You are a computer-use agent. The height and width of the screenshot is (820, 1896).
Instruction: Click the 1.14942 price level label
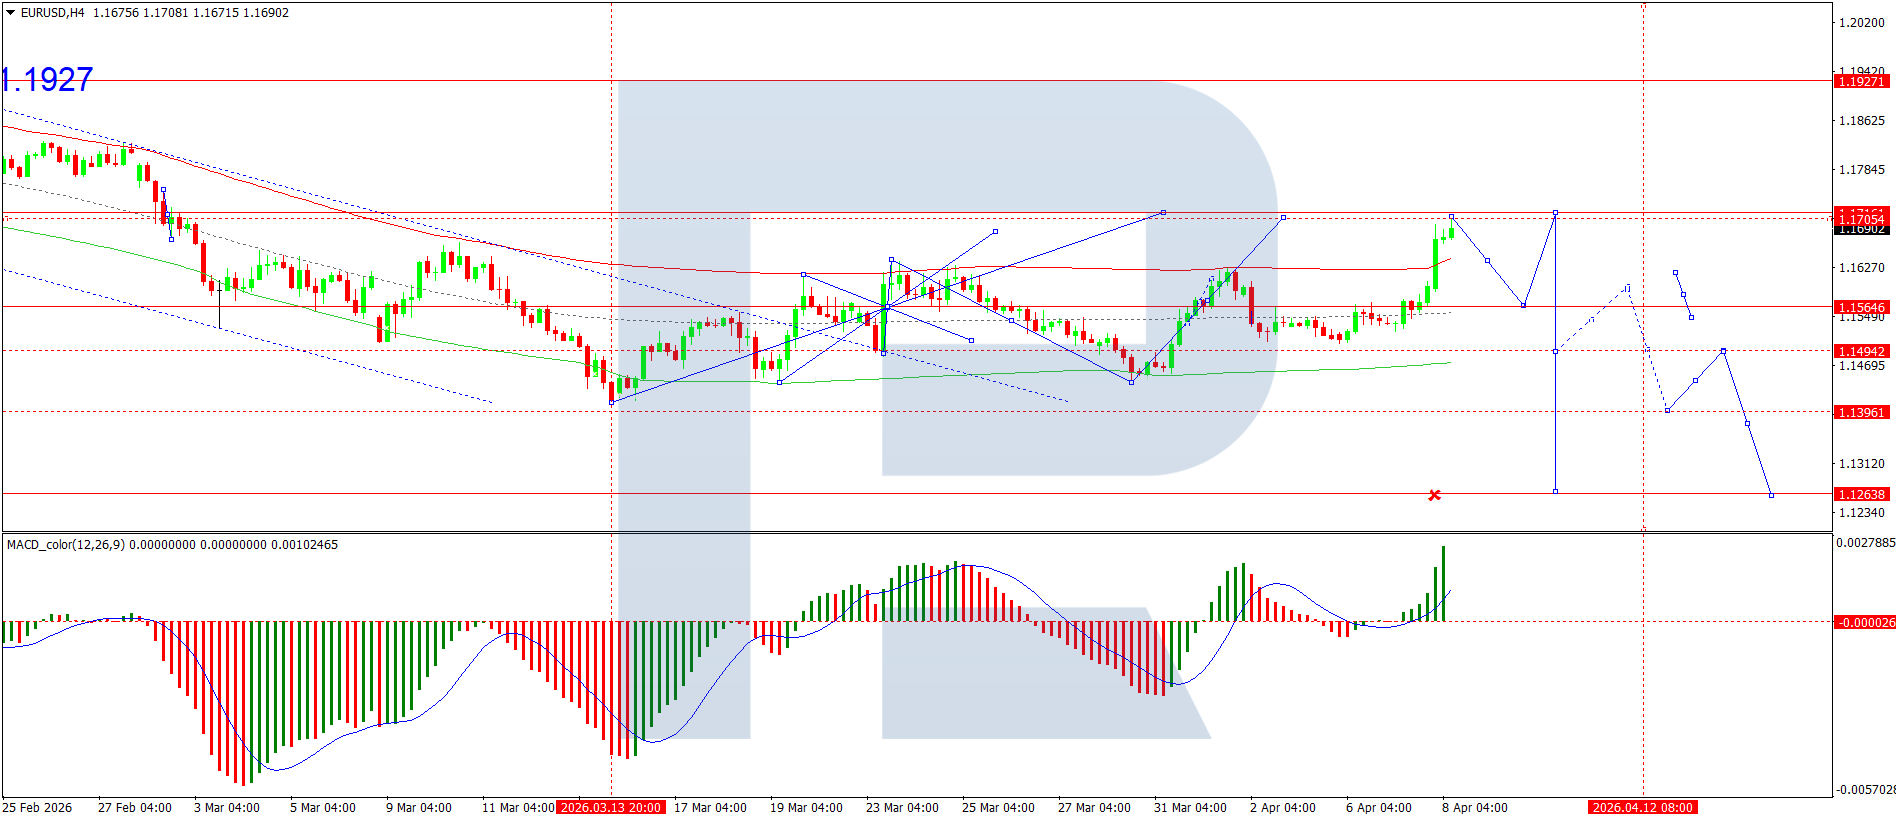tap(1861, 351)
